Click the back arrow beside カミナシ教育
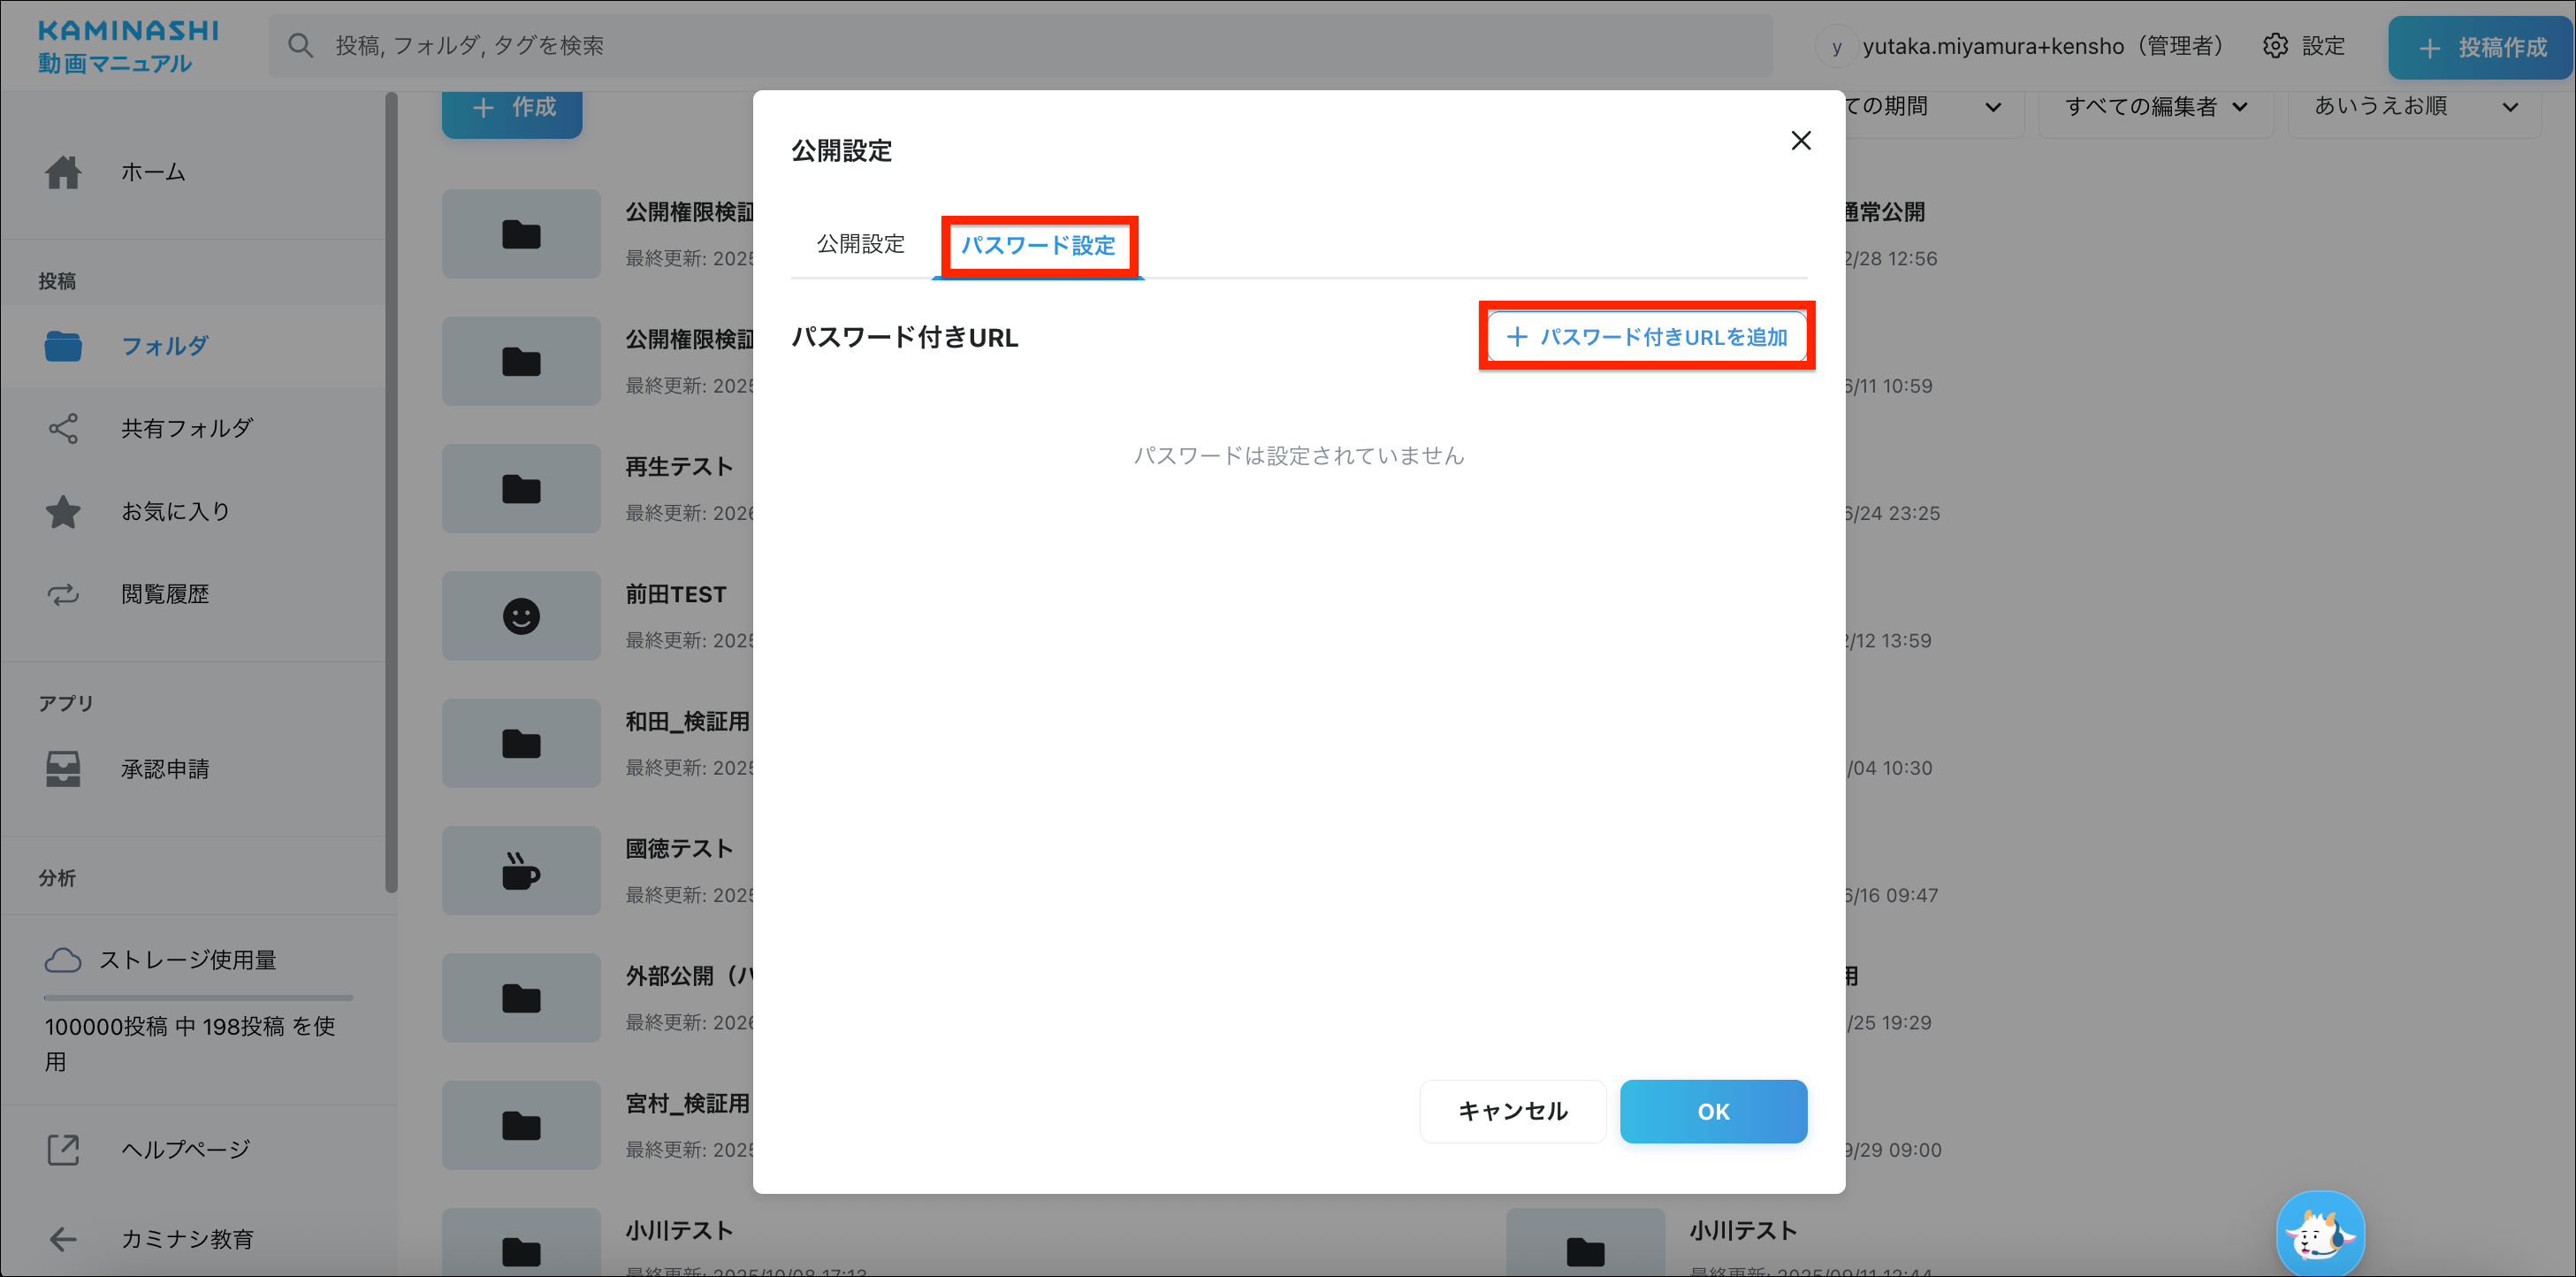Image resolution: width=2576 pixels, height=1277 pixels. click(62, 1239)
